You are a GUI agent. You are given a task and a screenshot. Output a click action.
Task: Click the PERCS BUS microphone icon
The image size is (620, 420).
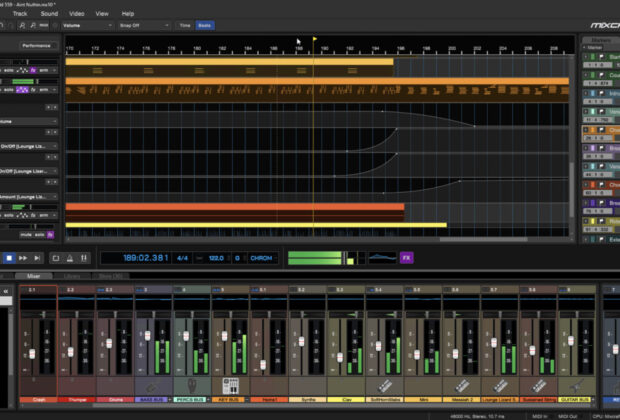coord(190,385)
